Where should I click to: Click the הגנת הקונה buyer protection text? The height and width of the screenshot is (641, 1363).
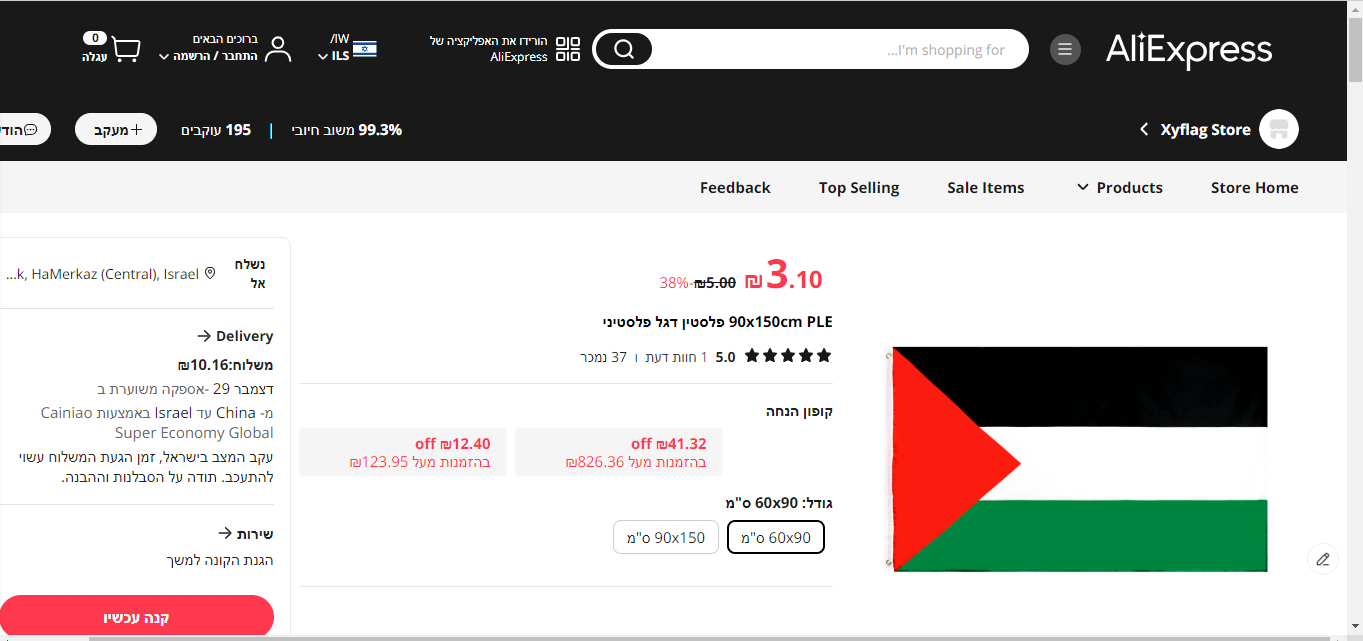tap(220, 560)
